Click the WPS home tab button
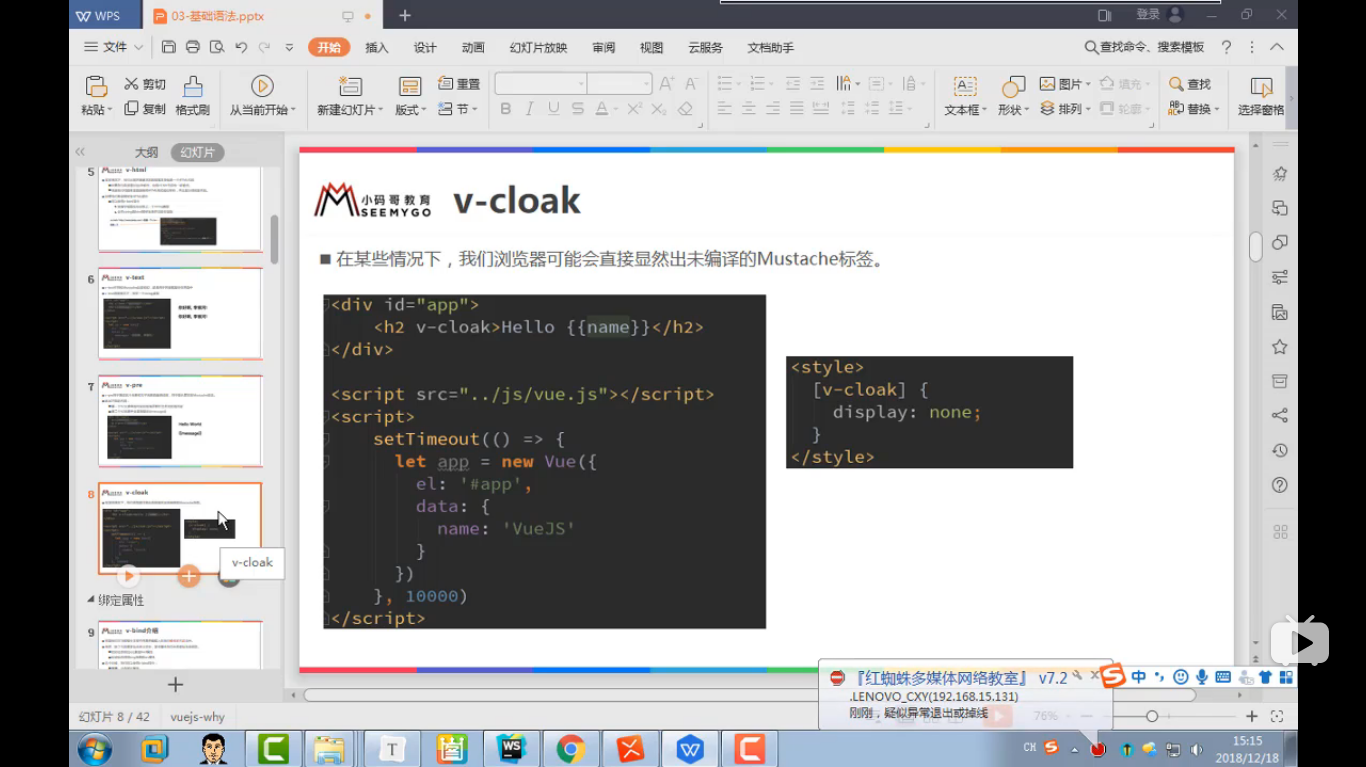The height and width of the screenshot is (767, 1366). (x=105, y=15)
